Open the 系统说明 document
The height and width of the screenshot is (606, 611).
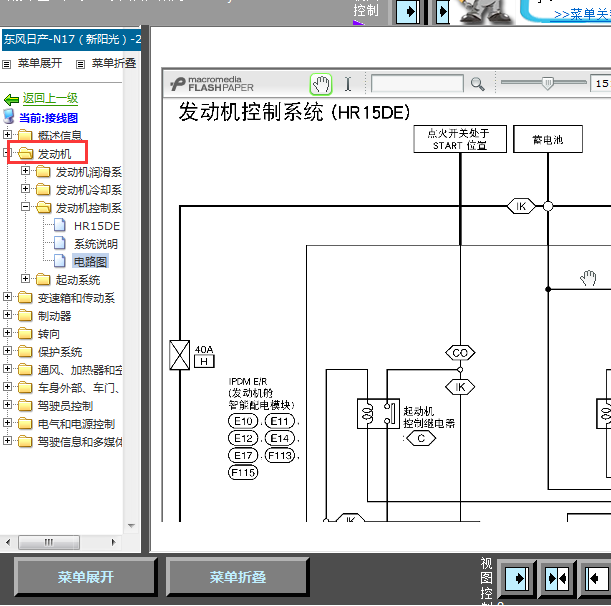coord(96,244)
